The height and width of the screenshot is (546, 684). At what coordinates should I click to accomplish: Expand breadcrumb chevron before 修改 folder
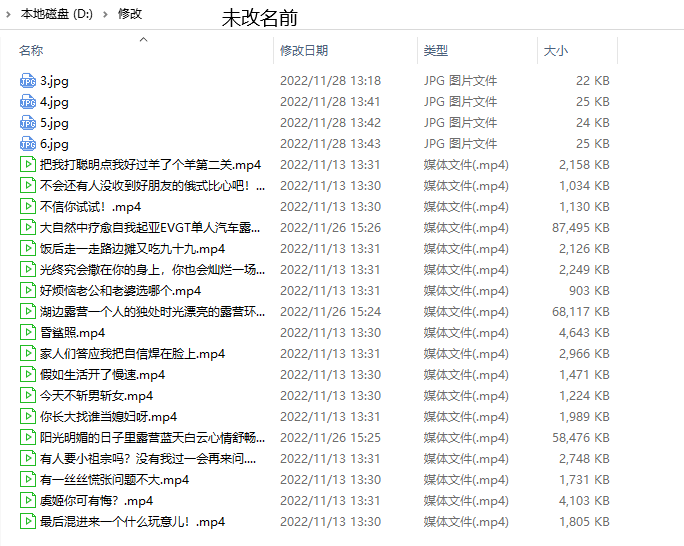(x=105, y=14)
